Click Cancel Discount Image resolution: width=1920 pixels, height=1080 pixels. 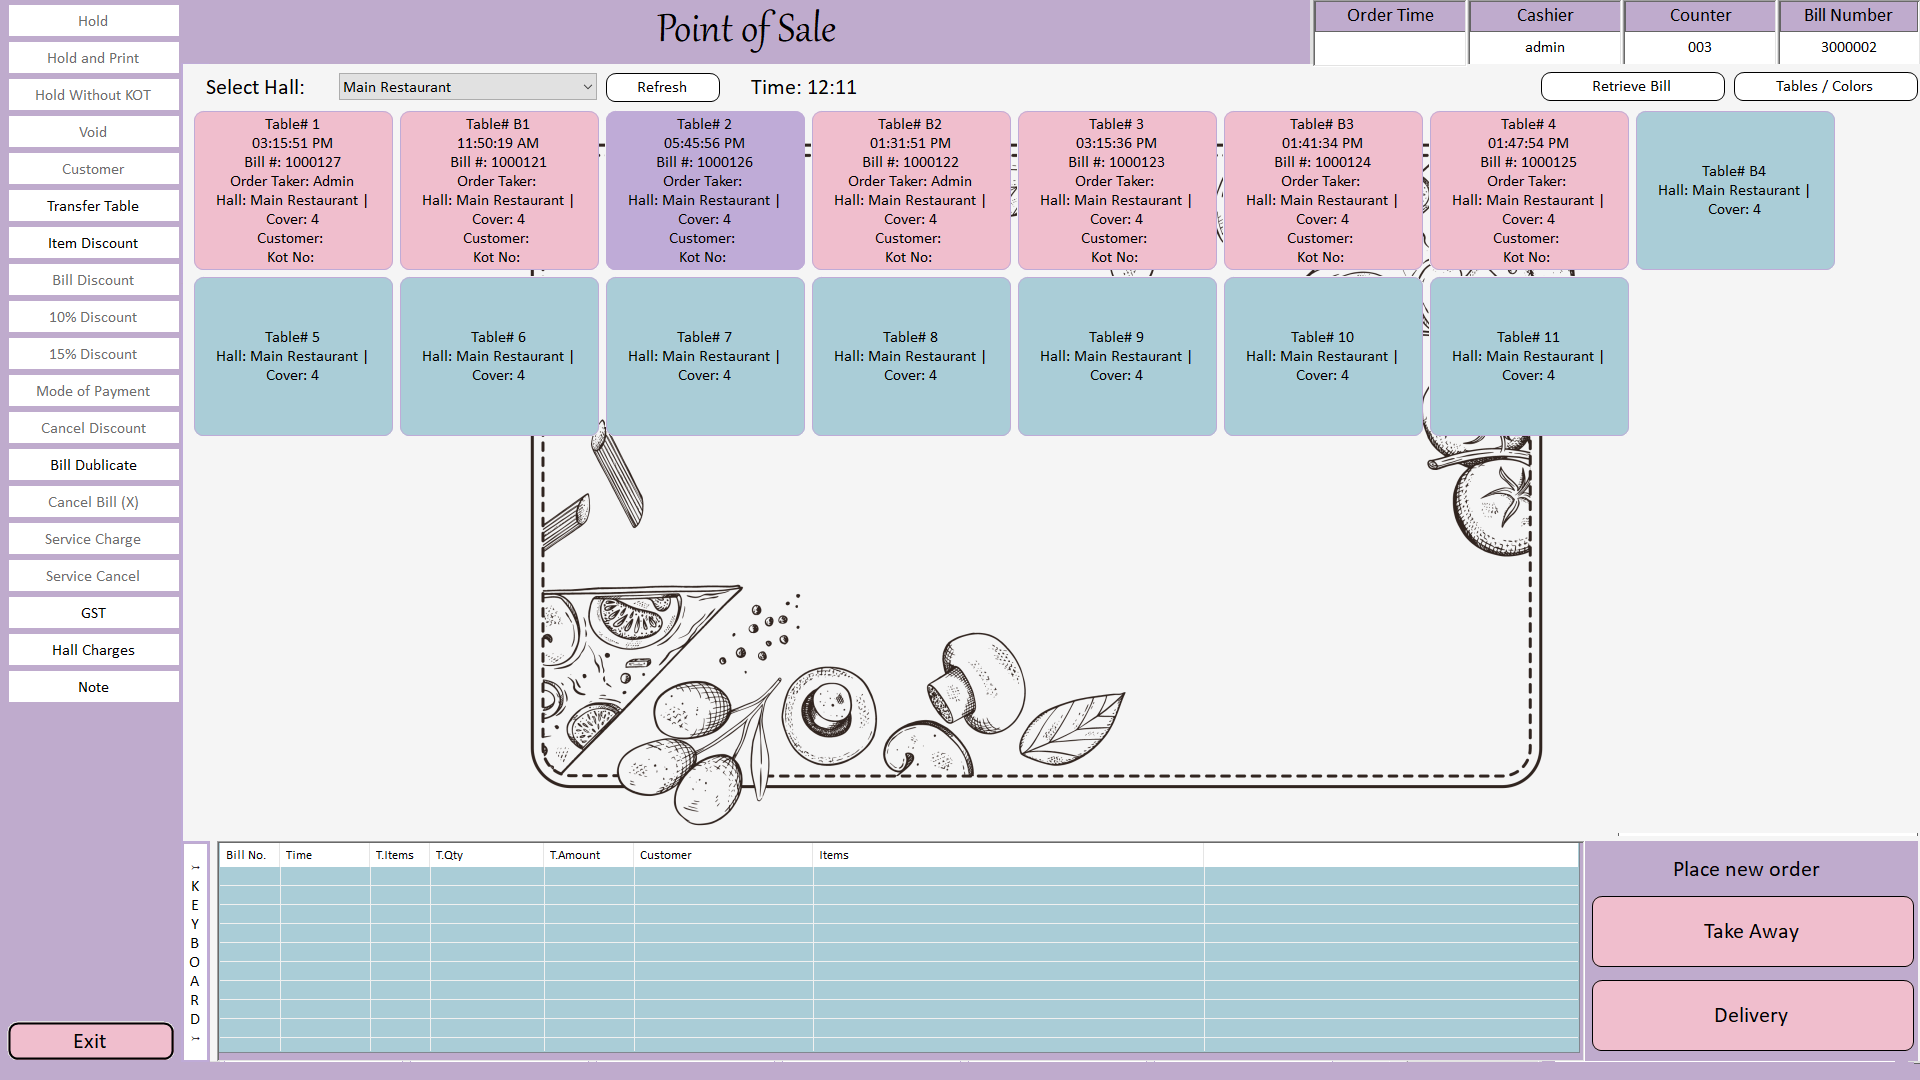(94, 428)
